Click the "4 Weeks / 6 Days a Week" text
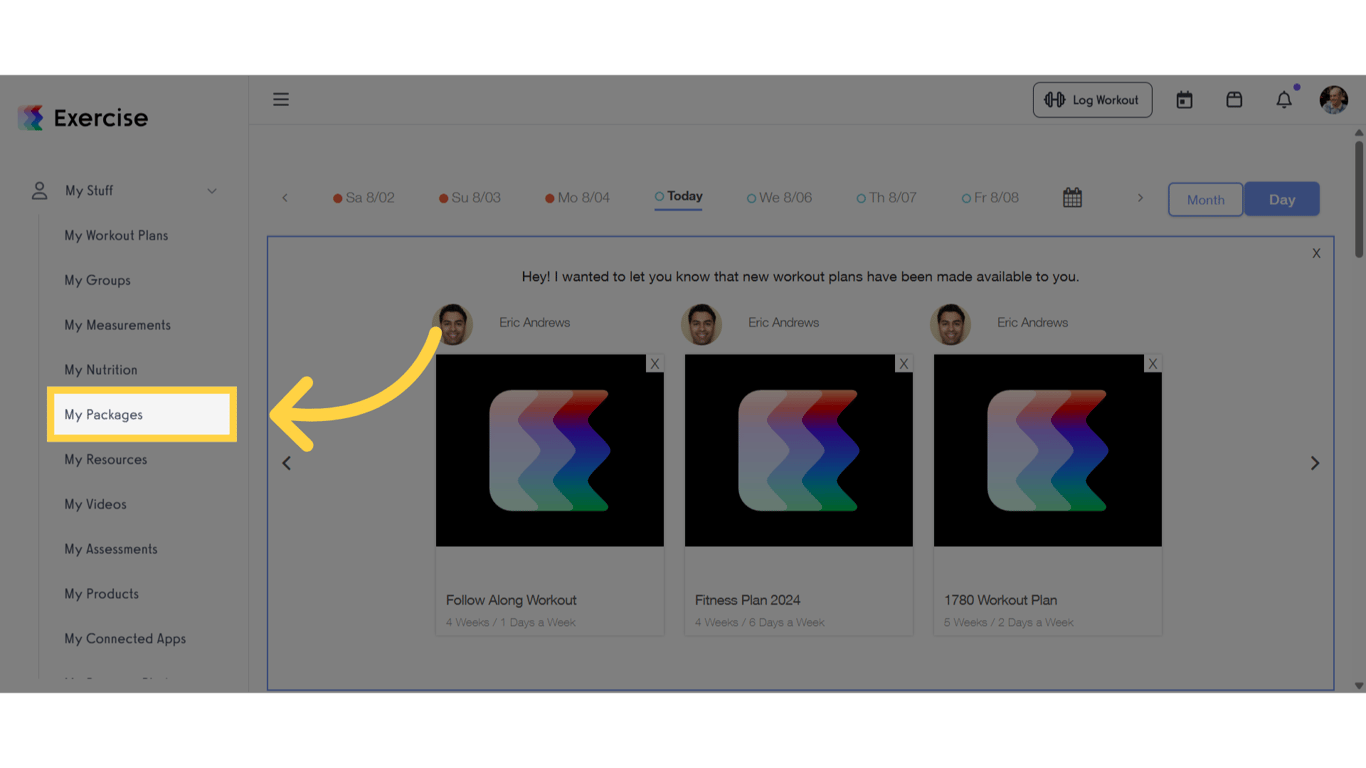The height and width of the screenshot is (768, 1366). click(760, 622)
